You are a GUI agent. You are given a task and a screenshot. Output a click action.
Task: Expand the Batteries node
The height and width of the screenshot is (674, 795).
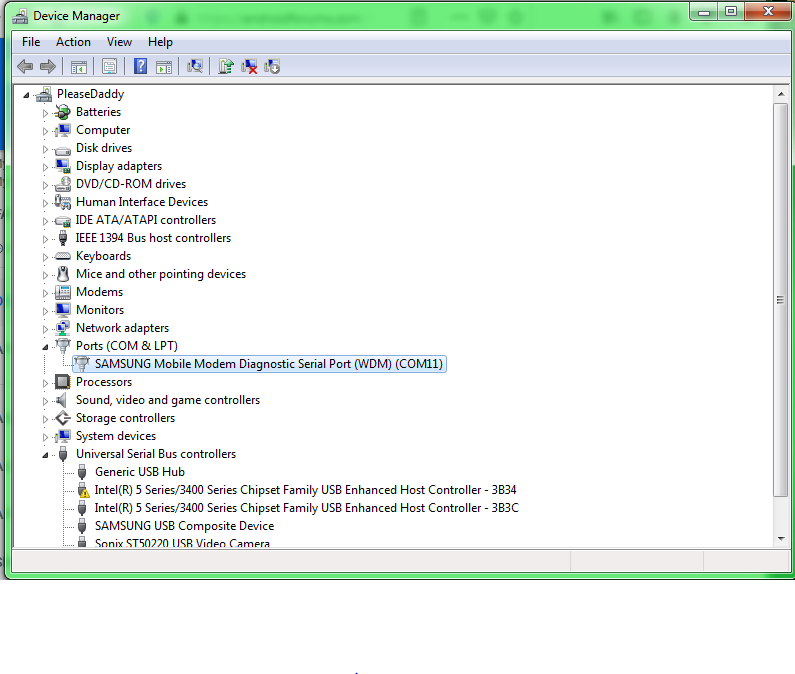coord(45,113)
